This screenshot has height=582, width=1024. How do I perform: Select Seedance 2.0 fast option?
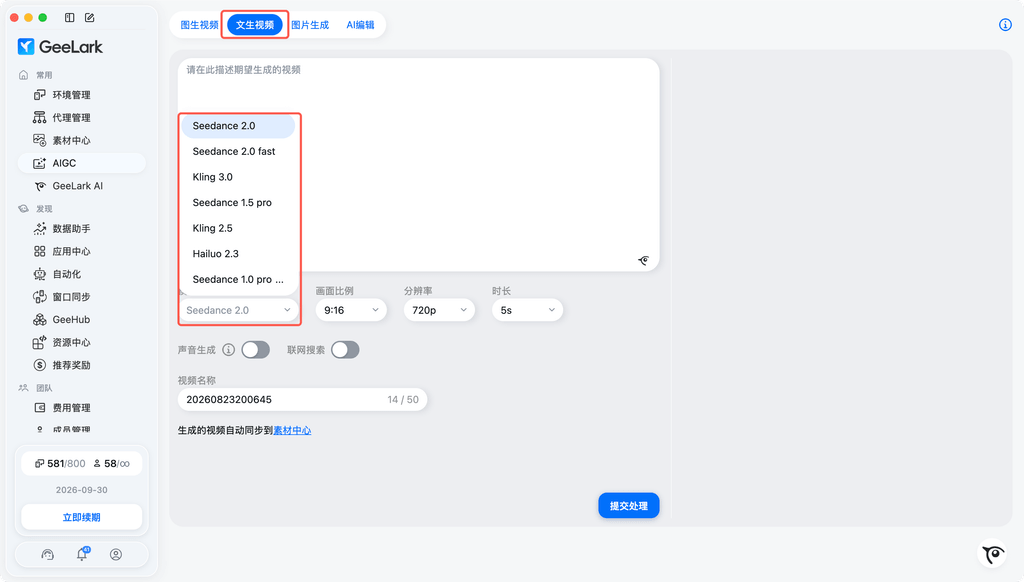click(x=238, y=151)
